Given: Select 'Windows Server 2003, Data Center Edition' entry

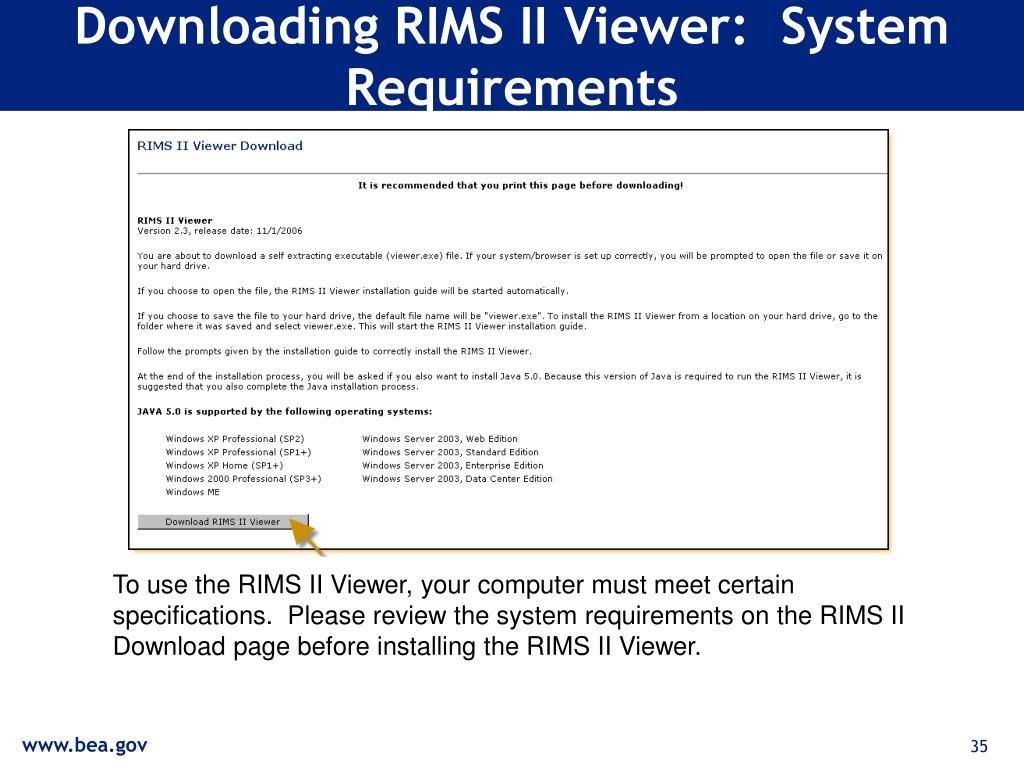Looking at the screenshot, I should [457, 479].
